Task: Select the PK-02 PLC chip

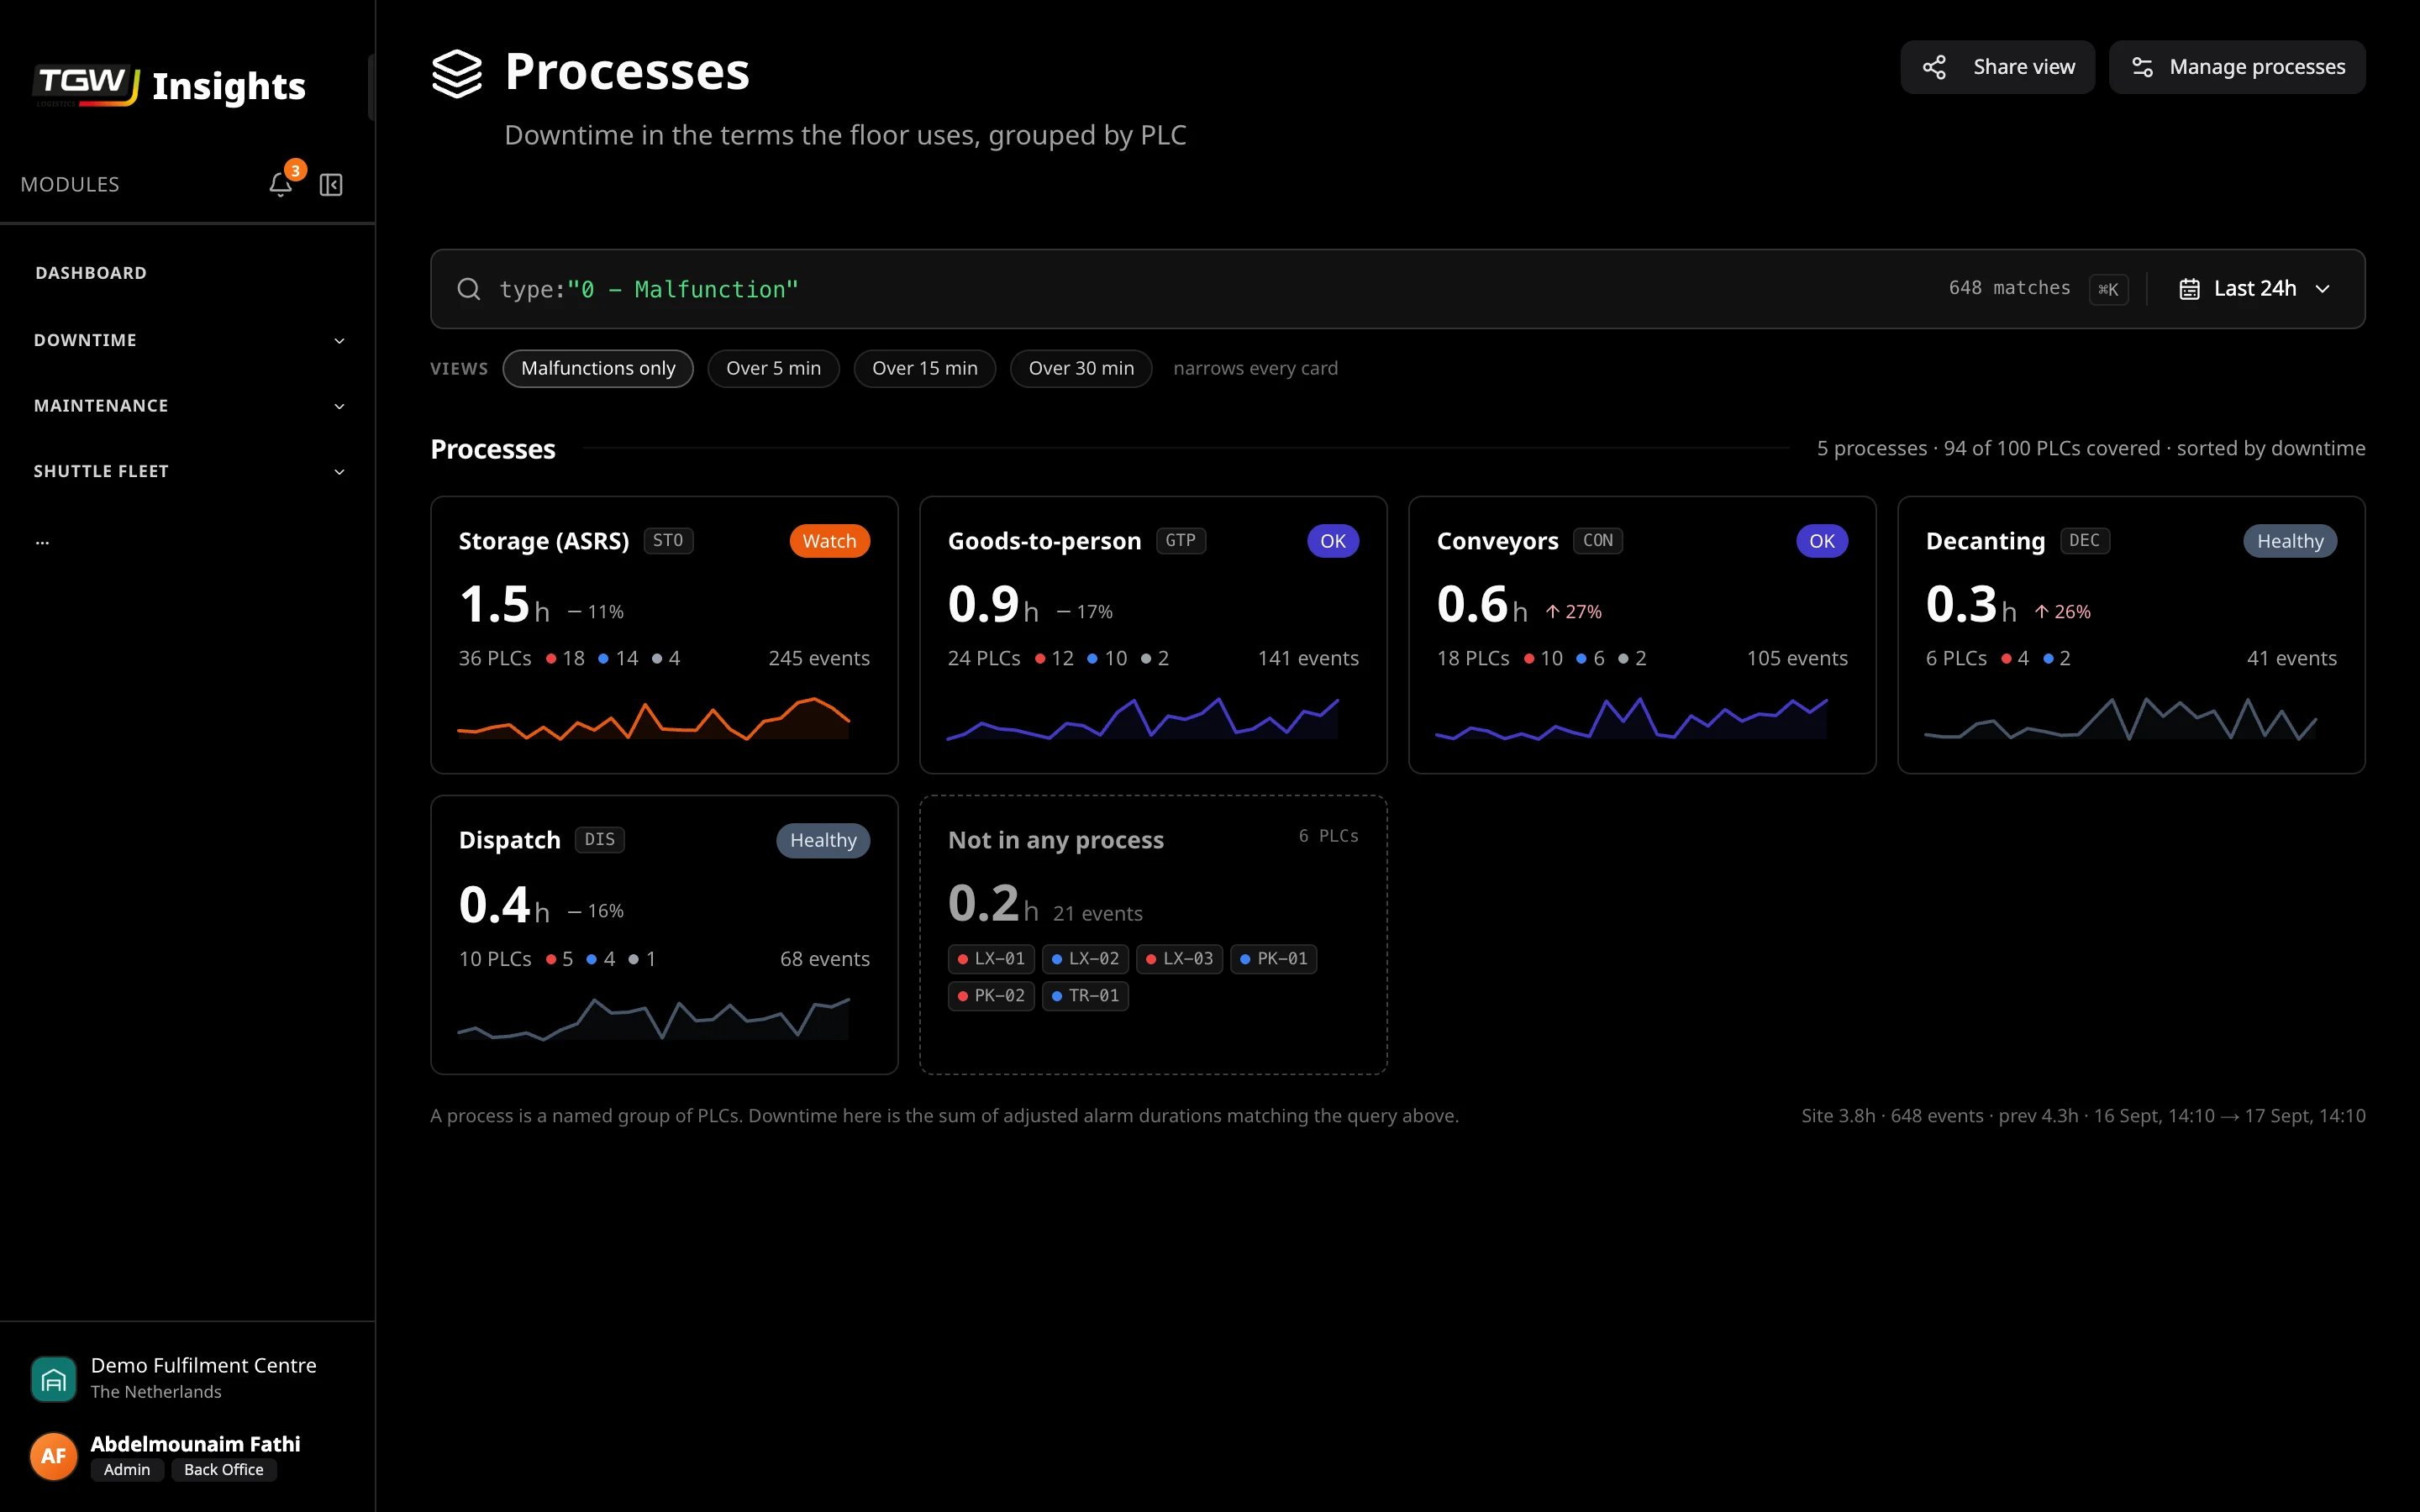Action: click(991, 996)
